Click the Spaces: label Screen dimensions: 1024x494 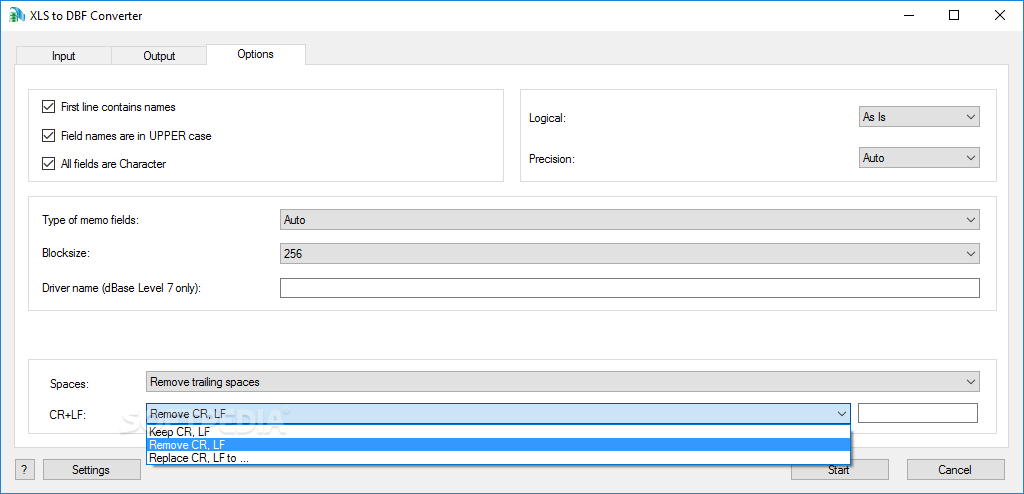tap(69, 384)
